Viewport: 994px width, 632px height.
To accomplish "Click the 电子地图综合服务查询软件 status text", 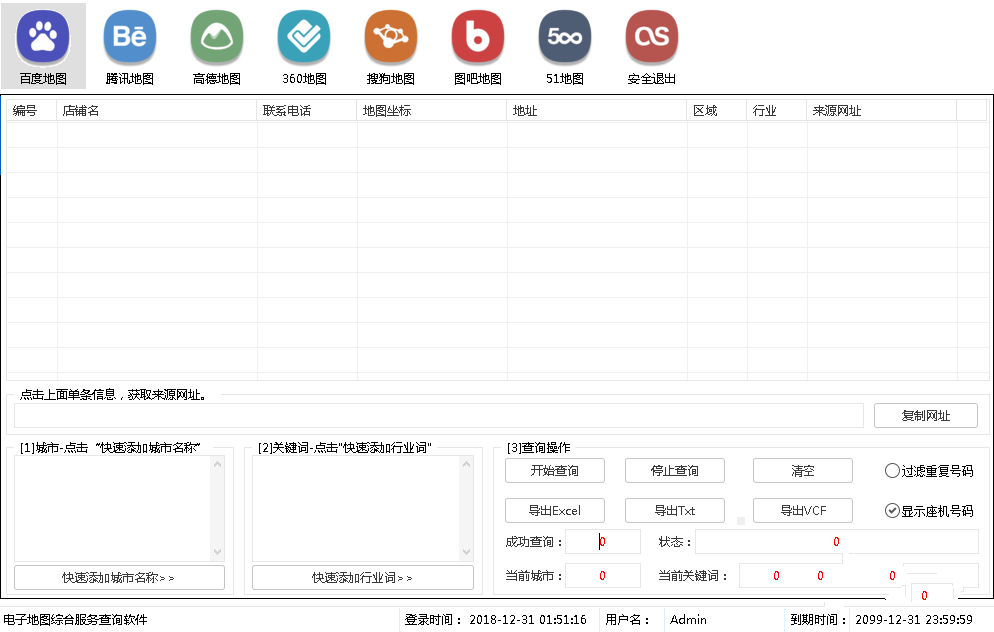I will (75, 620).
